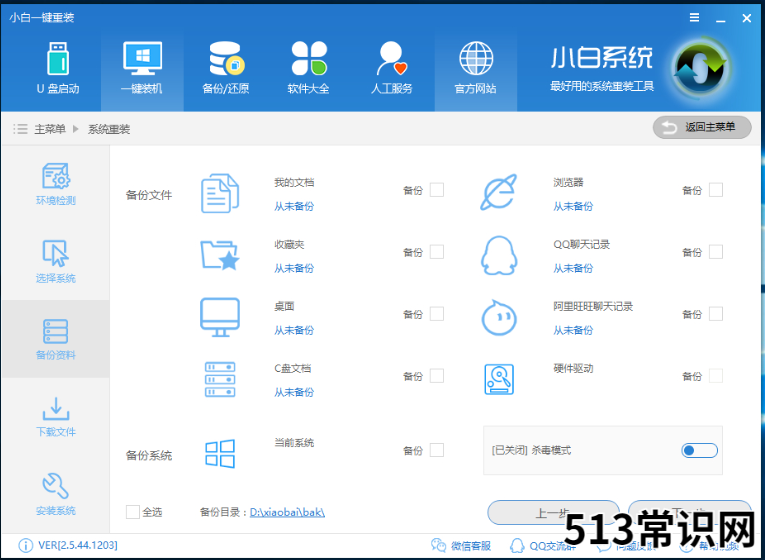Select 备份资料 step in sidebar
Viewport: 765px width, 560px height.
[x=56, y=339]
